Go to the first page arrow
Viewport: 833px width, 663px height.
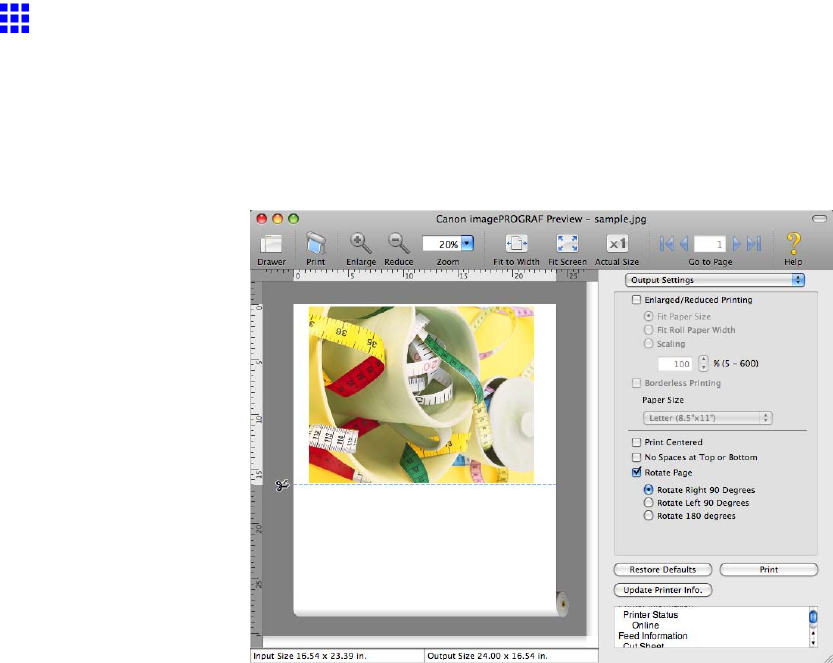click(666, 244)
